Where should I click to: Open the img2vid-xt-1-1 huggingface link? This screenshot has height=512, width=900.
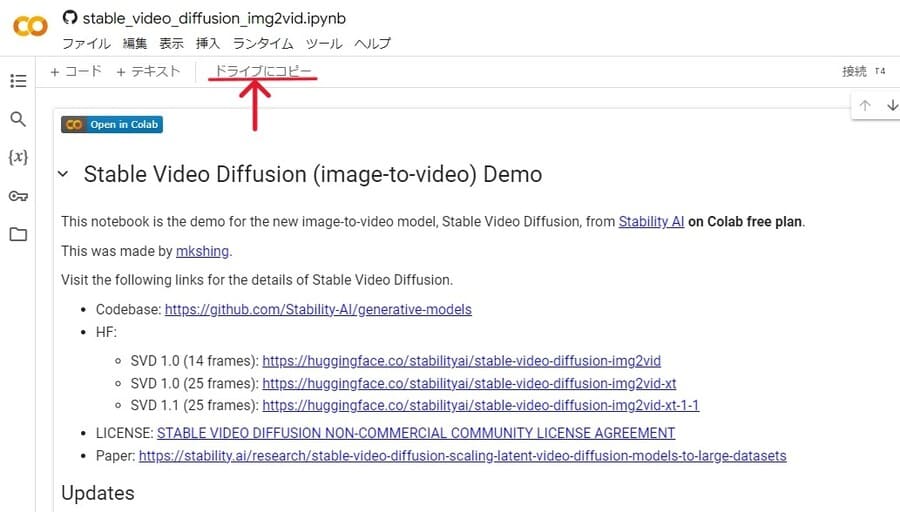pyautogui.click(x=480, y=405)
